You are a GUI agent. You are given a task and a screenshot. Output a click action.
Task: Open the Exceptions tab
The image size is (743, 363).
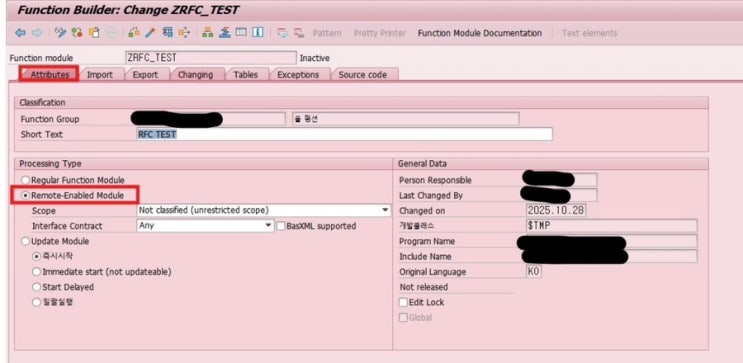pyautogui.click(x=298, y=74)
